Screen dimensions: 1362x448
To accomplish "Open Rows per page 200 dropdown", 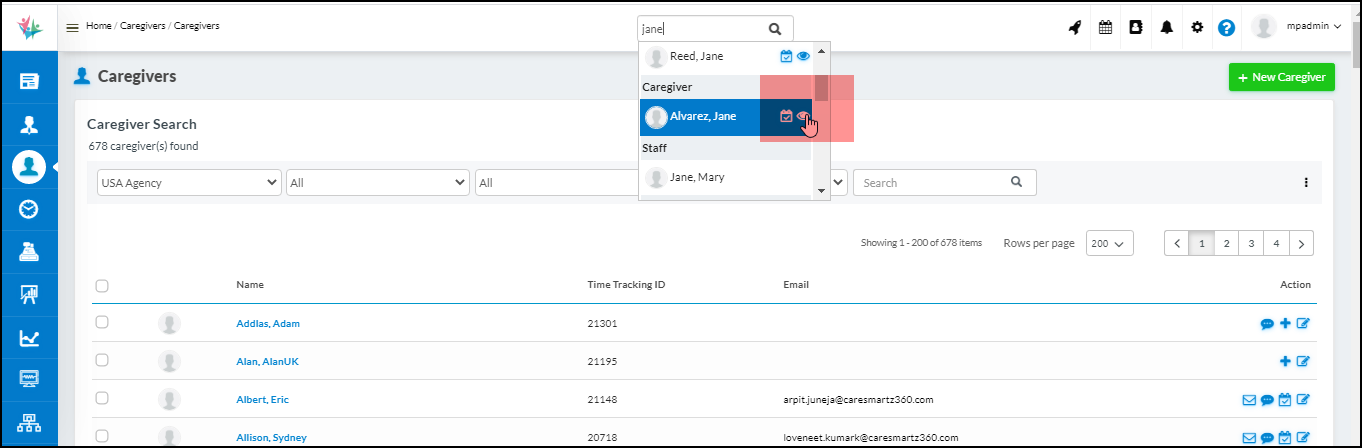I will tap(1109, 243).
